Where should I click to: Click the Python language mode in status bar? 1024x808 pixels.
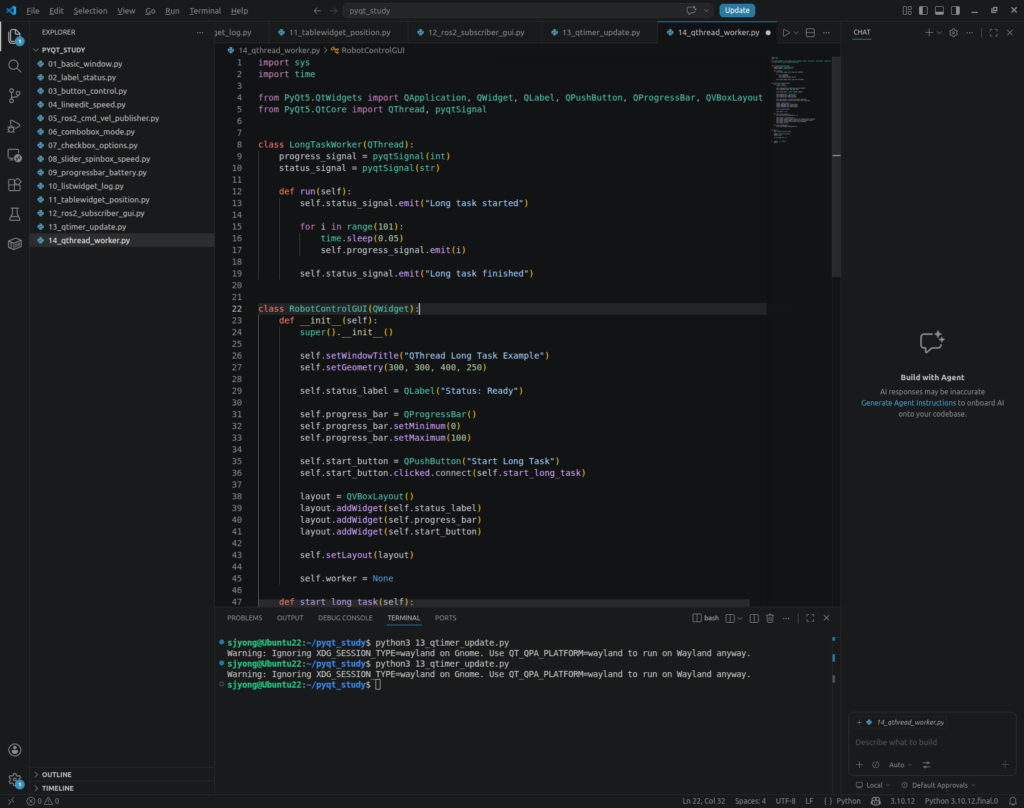[x=848, y=801]
